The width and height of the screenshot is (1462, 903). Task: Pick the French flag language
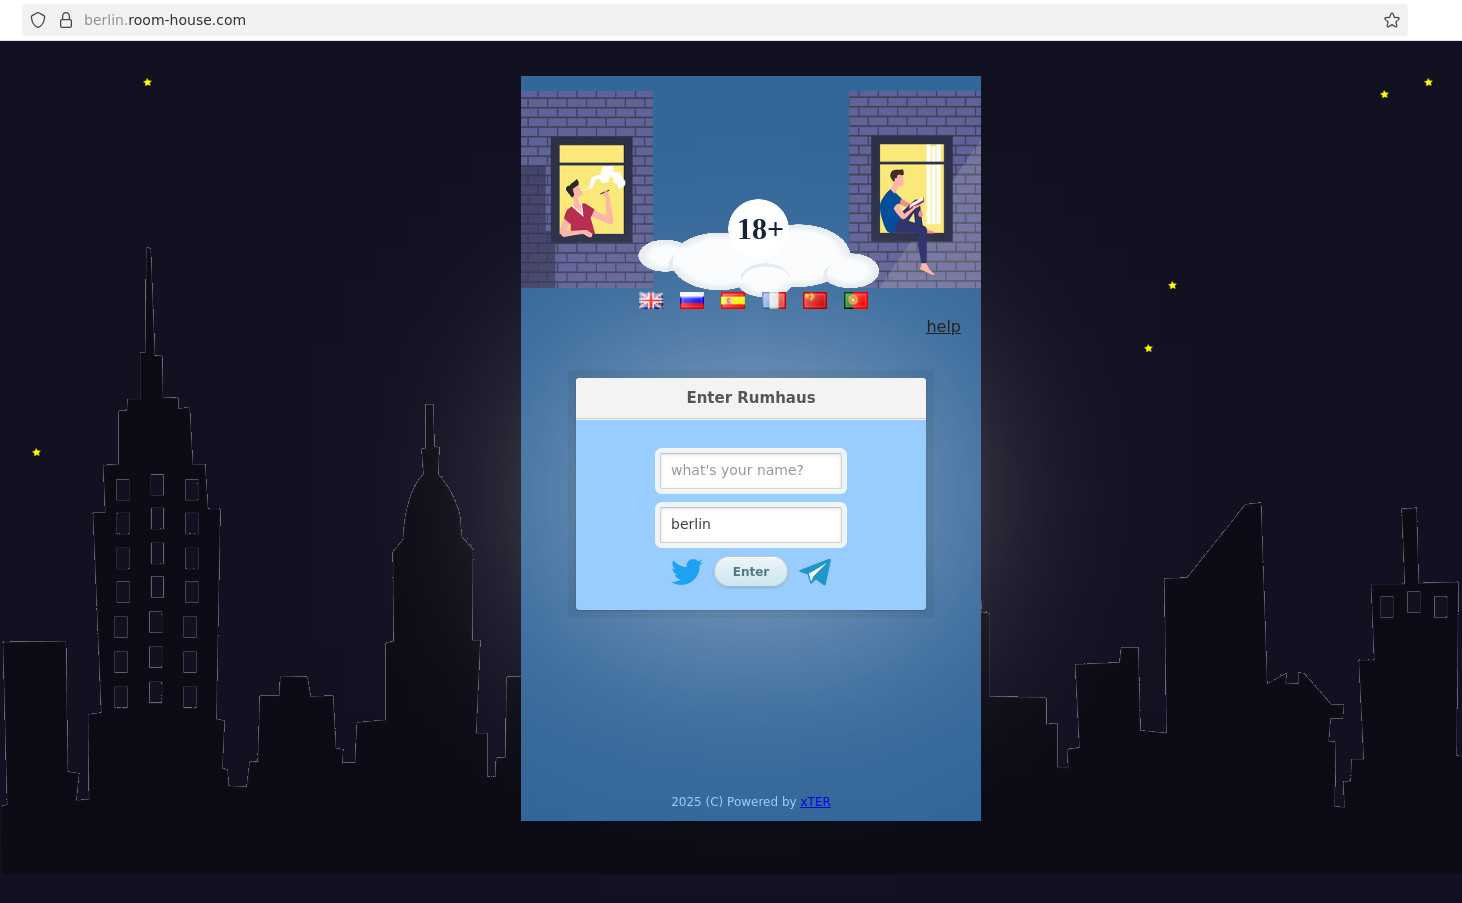point(774,300)
